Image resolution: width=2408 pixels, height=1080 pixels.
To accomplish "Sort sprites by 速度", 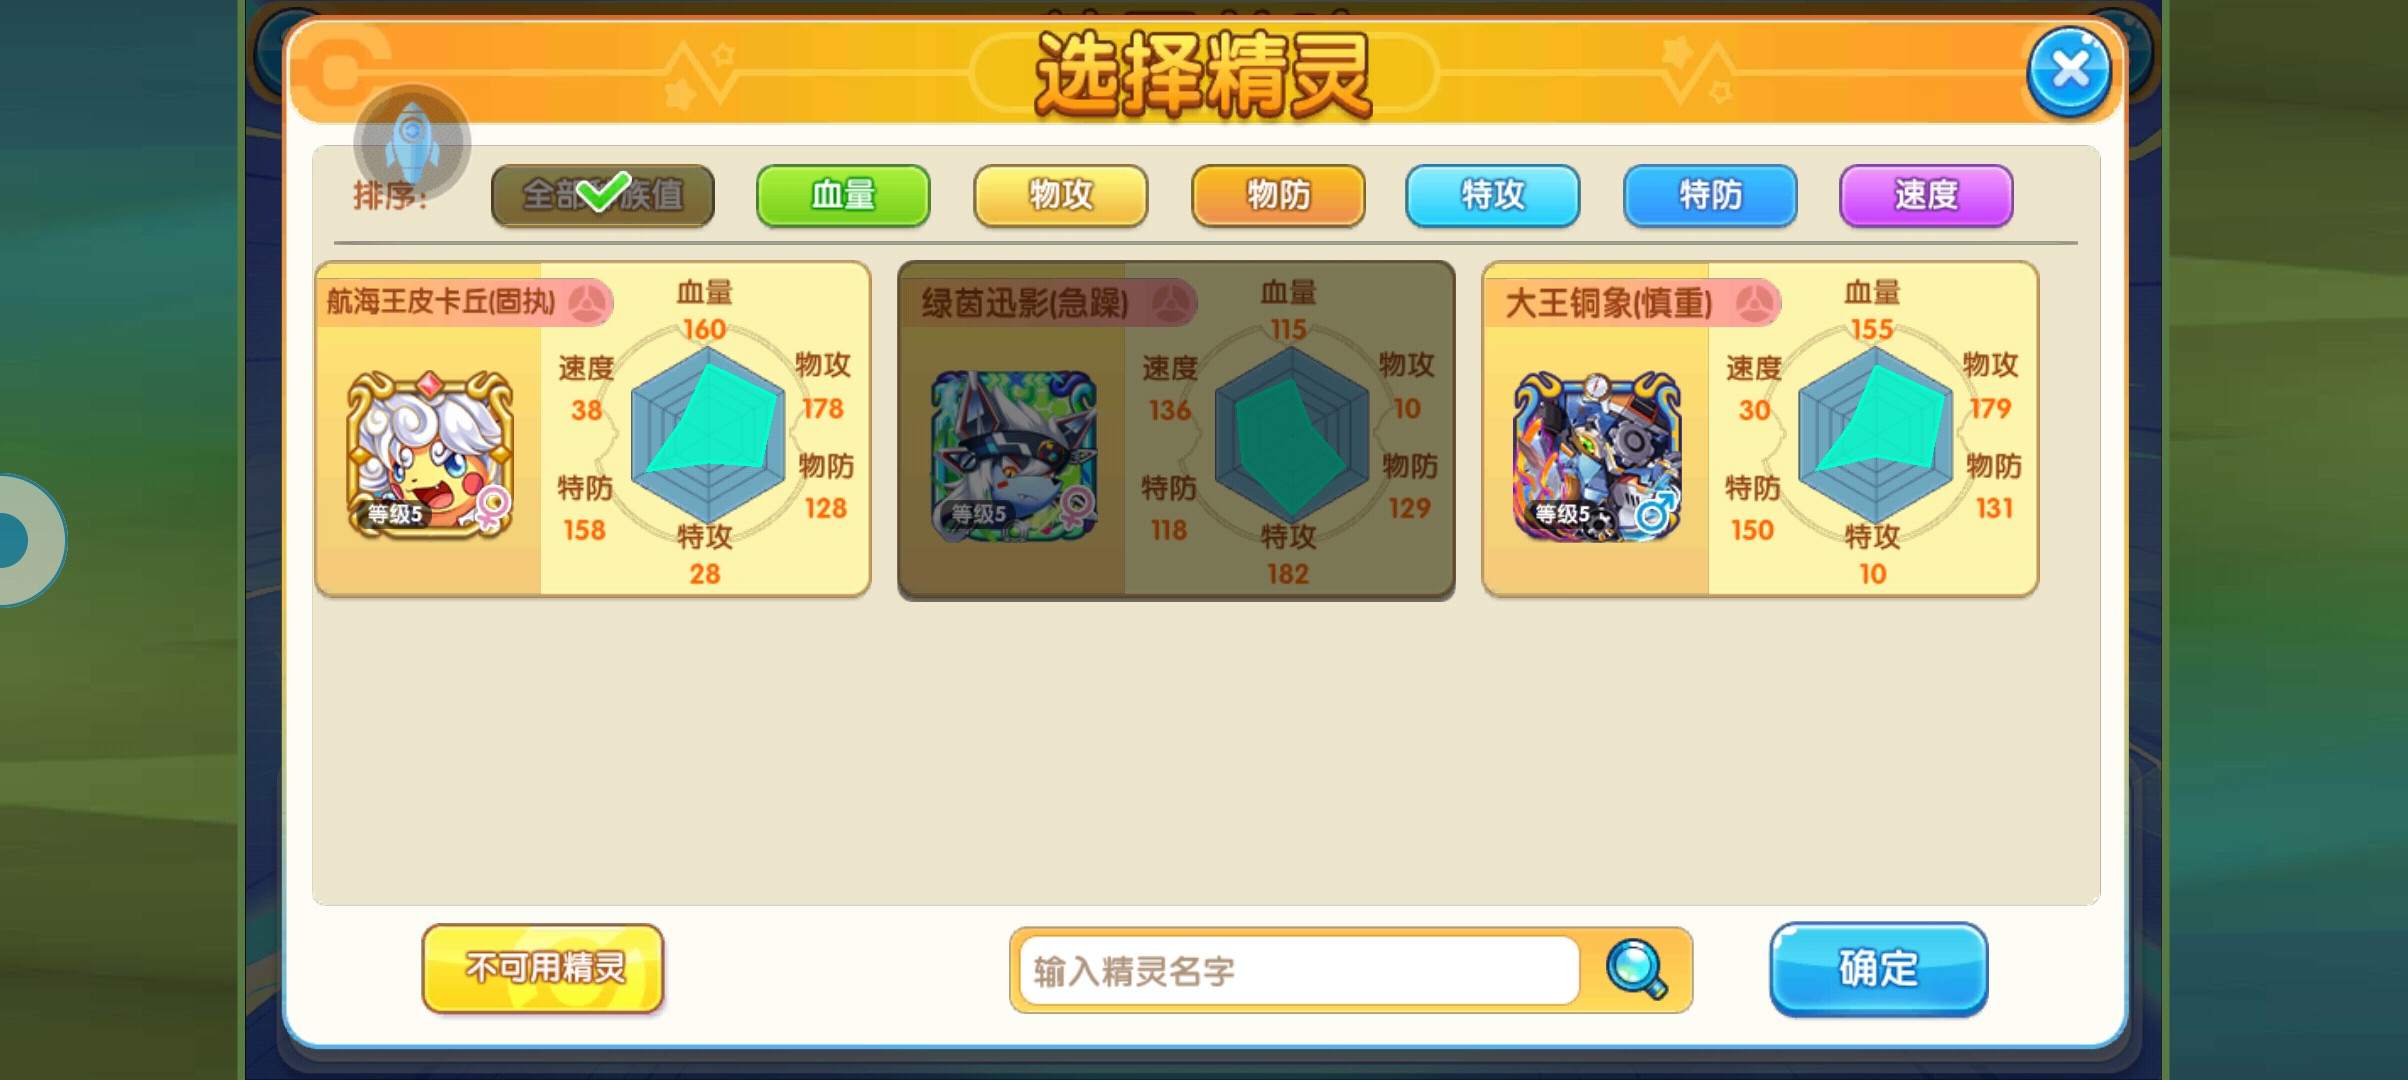I will [1926, 195].
